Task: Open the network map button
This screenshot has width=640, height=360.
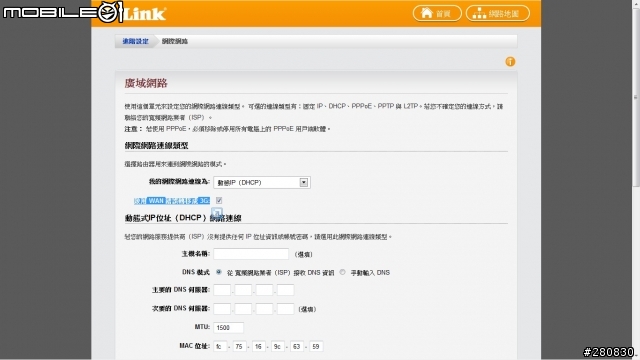Action: [498, 13]
